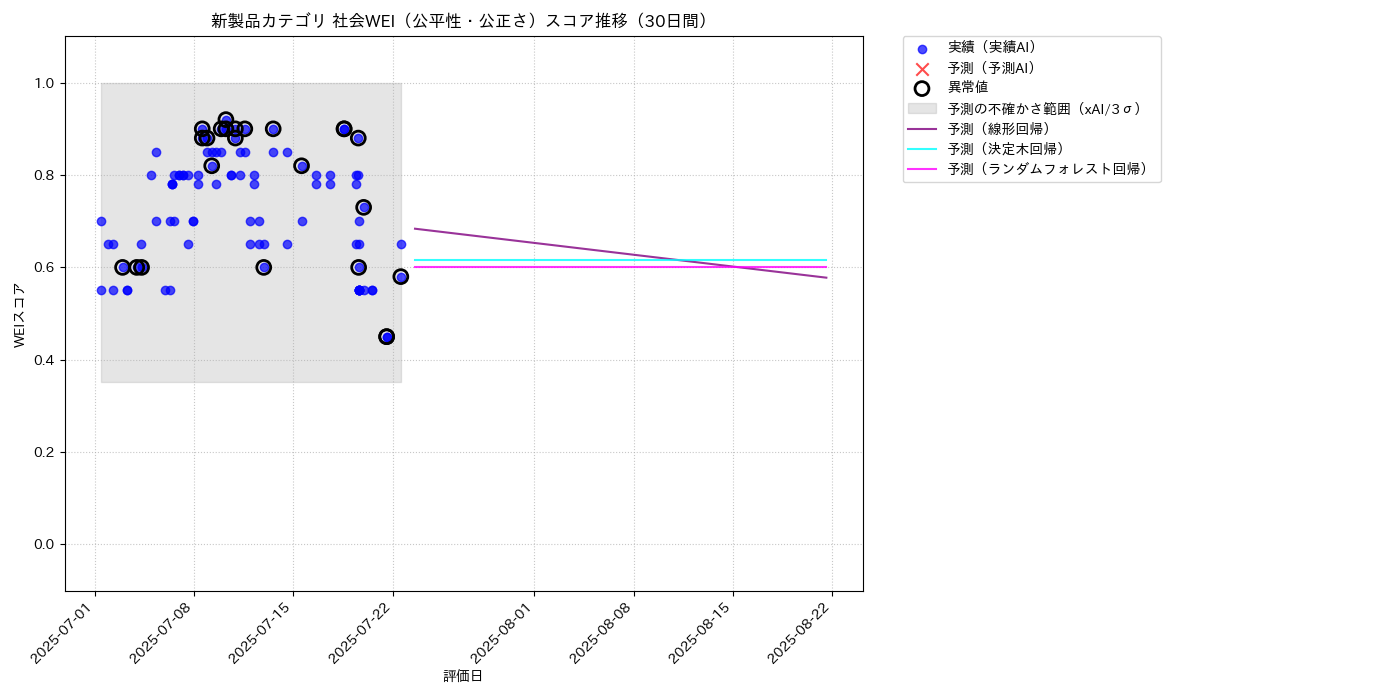Click legend label 予測（ランダムフォレスト回帰）

pos(1050,170)
